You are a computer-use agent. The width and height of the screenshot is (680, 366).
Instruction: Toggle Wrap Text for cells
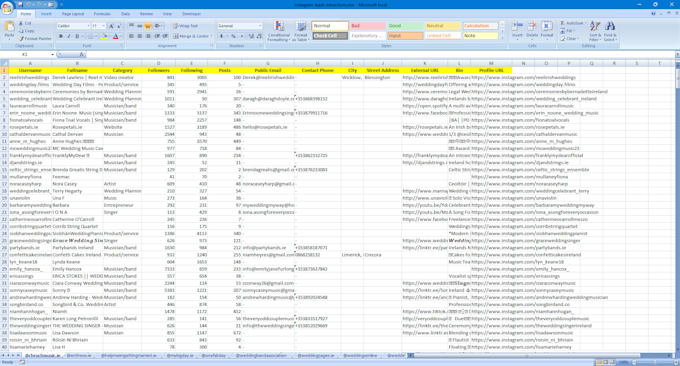(185, 26)
